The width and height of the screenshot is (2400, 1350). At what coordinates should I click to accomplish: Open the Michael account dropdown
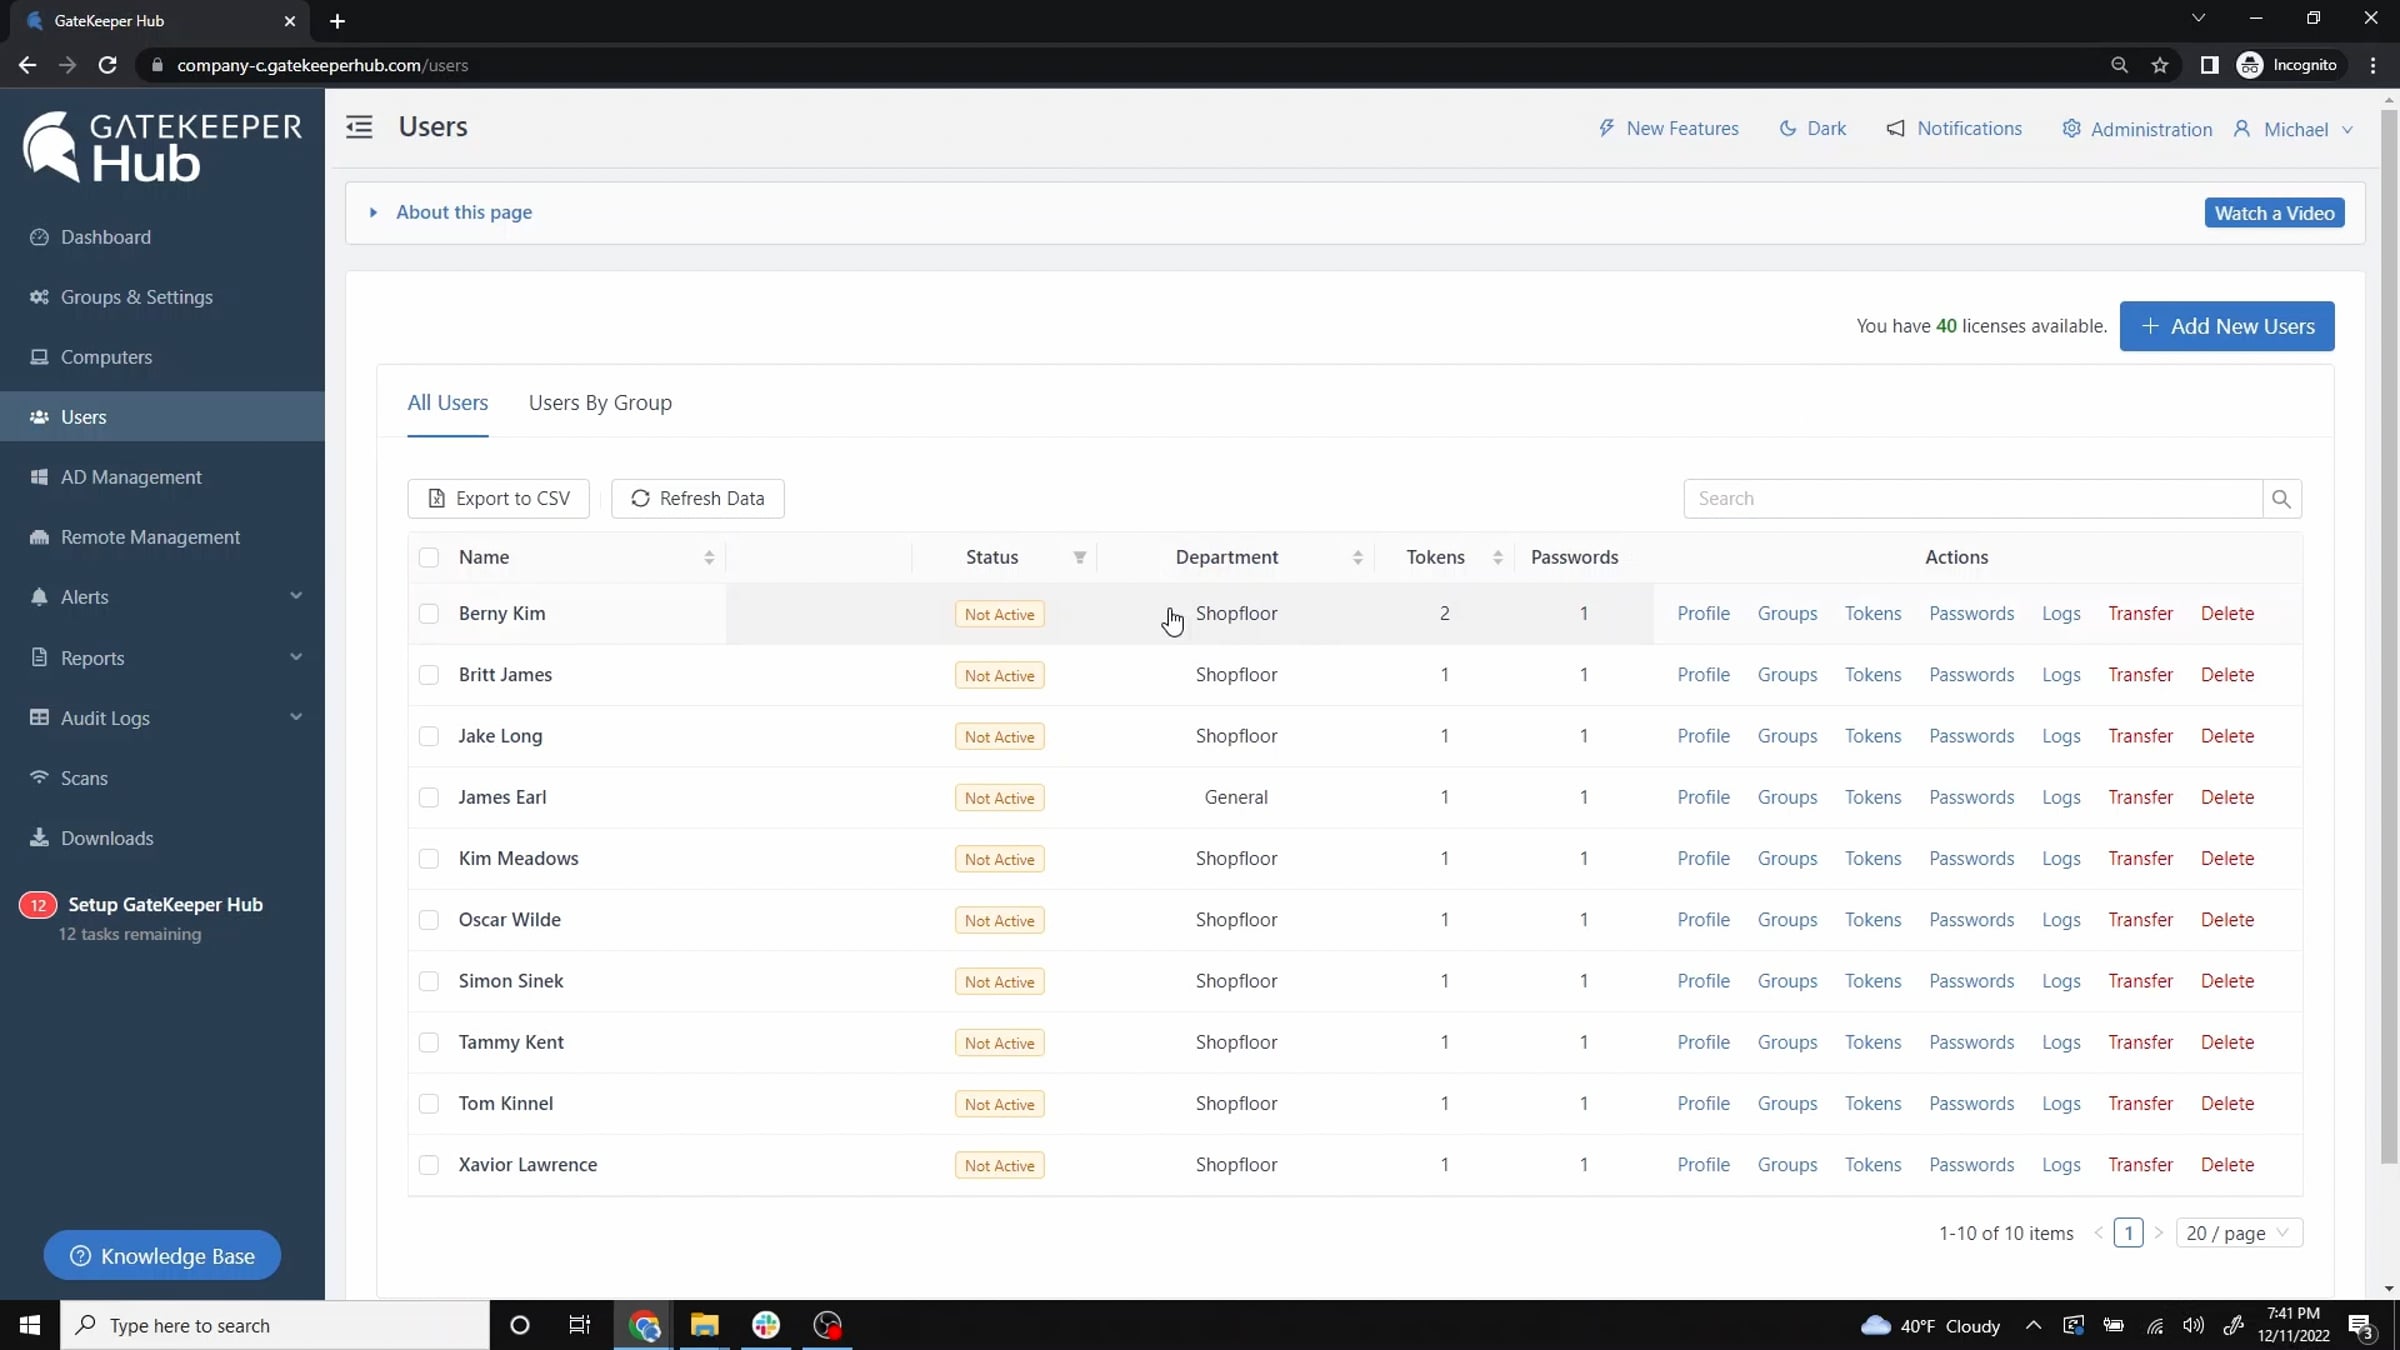pos(2293,129)
